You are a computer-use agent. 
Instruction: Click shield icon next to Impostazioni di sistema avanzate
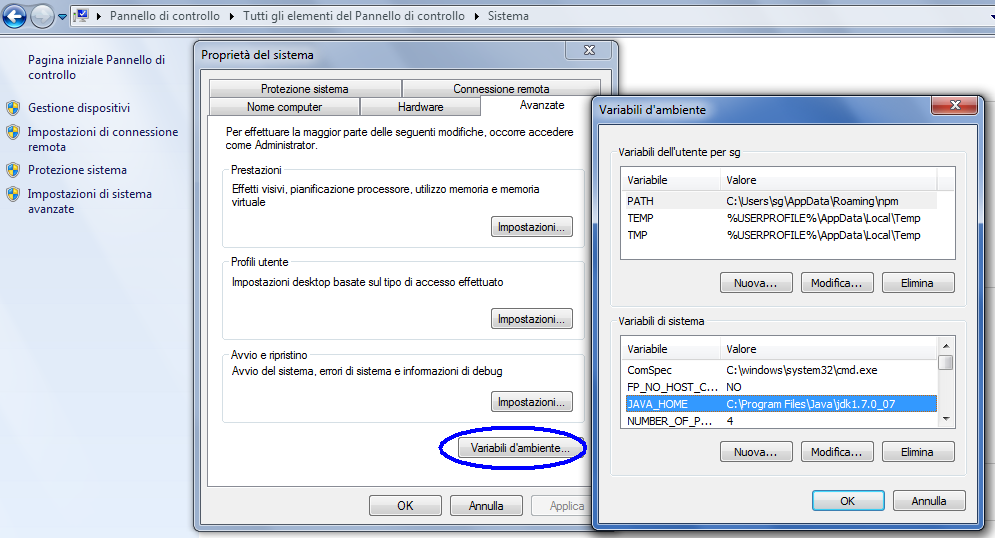[13, 194]
